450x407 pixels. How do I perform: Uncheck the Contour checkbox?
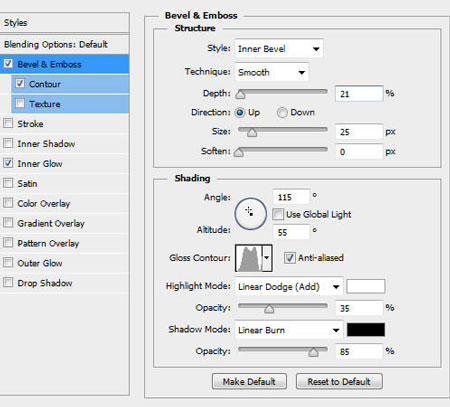20,83
